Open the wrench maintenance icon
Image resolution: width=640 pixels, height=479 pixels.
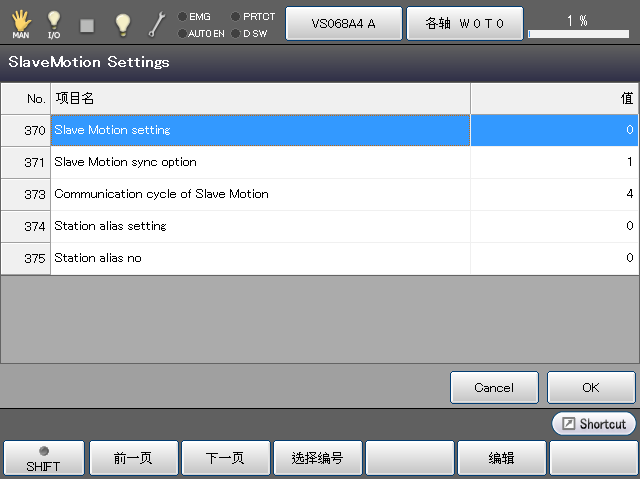coord(156,23)
